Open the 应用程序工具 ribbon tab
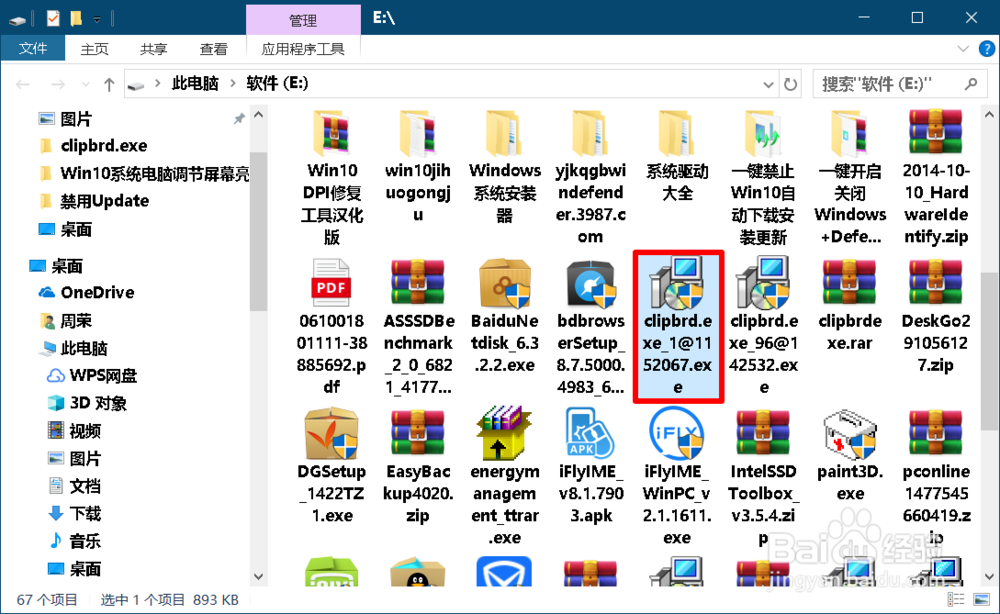The width and height of the screenshot is (1000, 614). (x=303, y=49)
